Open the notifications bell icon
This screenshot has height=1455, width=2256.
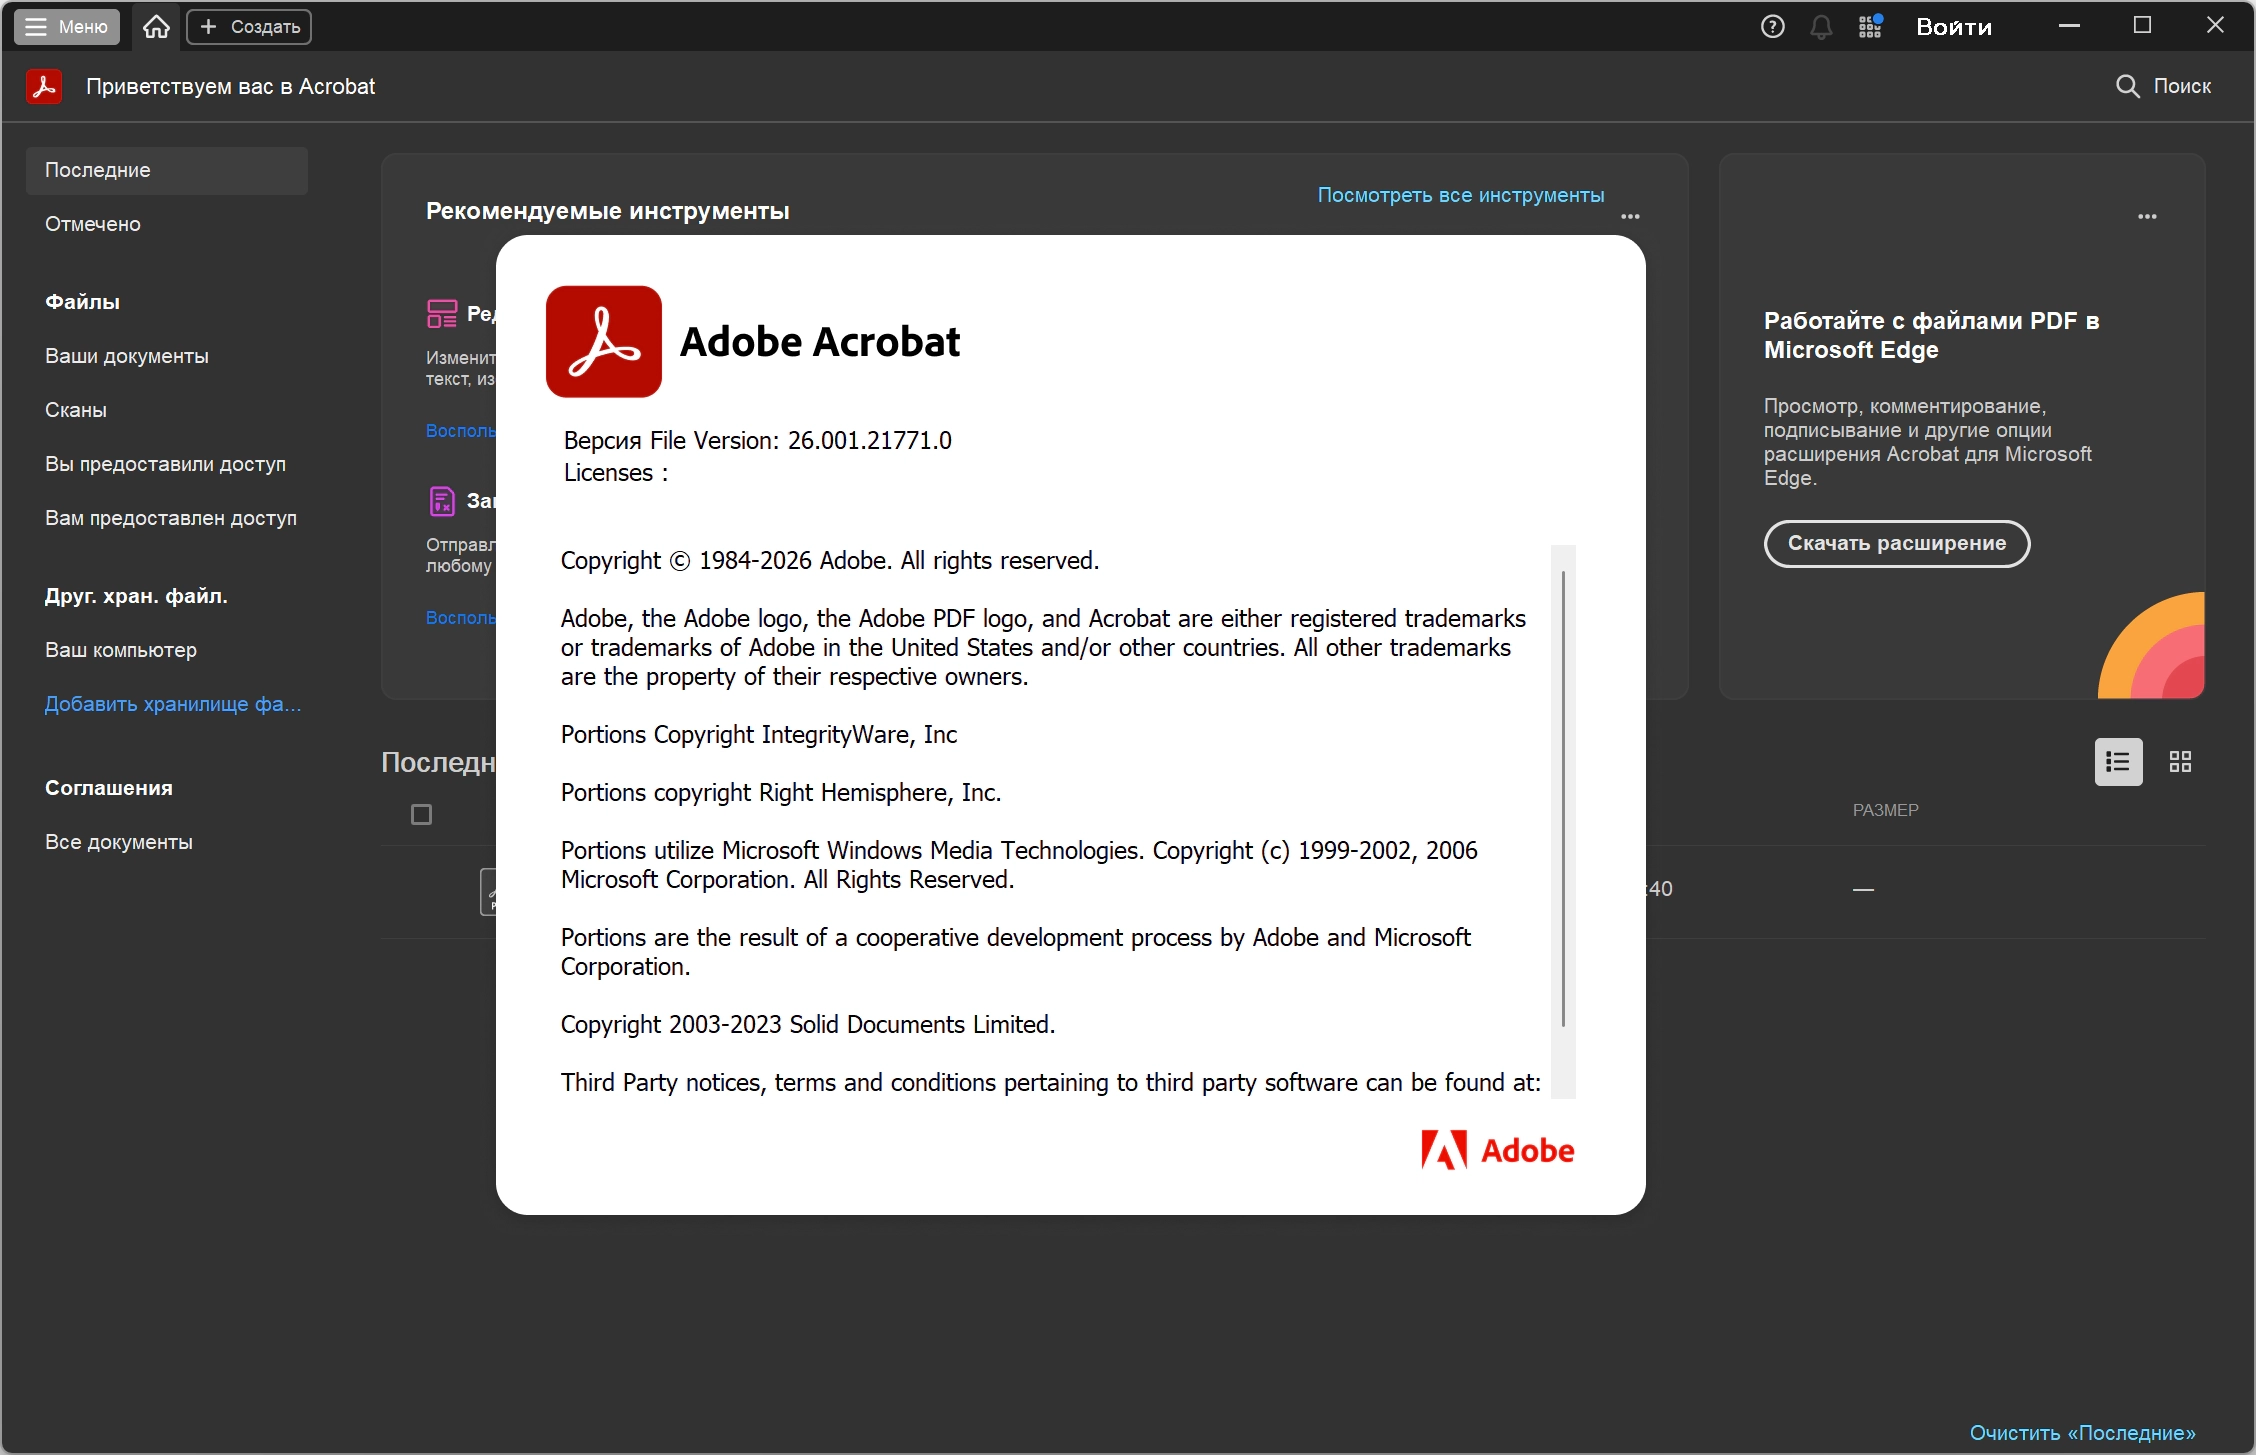coord(1821,27)
